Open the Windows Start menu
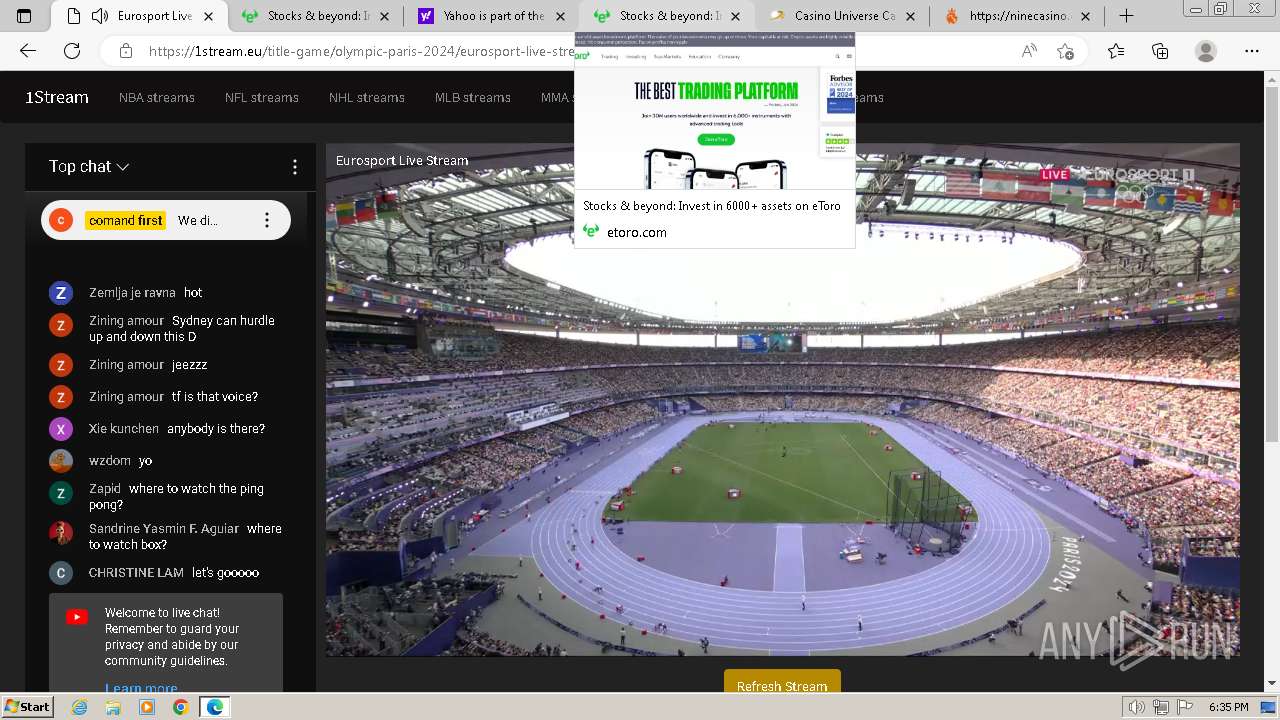Image resolution: width=1280 pixels, height=720 pixels. [x=27, y=707]
